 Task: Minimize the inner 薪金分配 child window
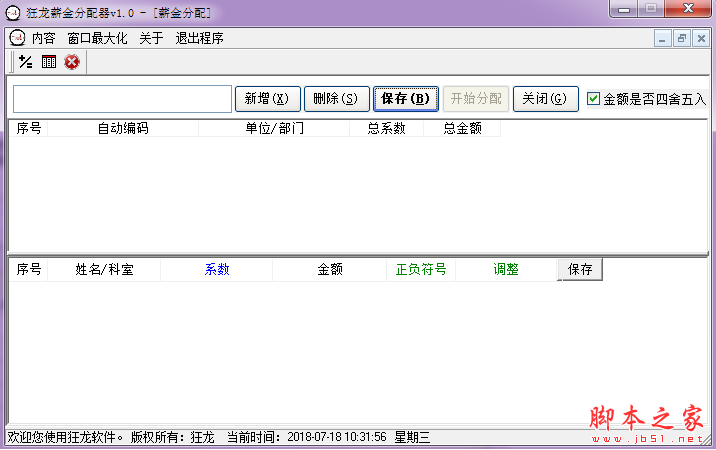point(662,39)
